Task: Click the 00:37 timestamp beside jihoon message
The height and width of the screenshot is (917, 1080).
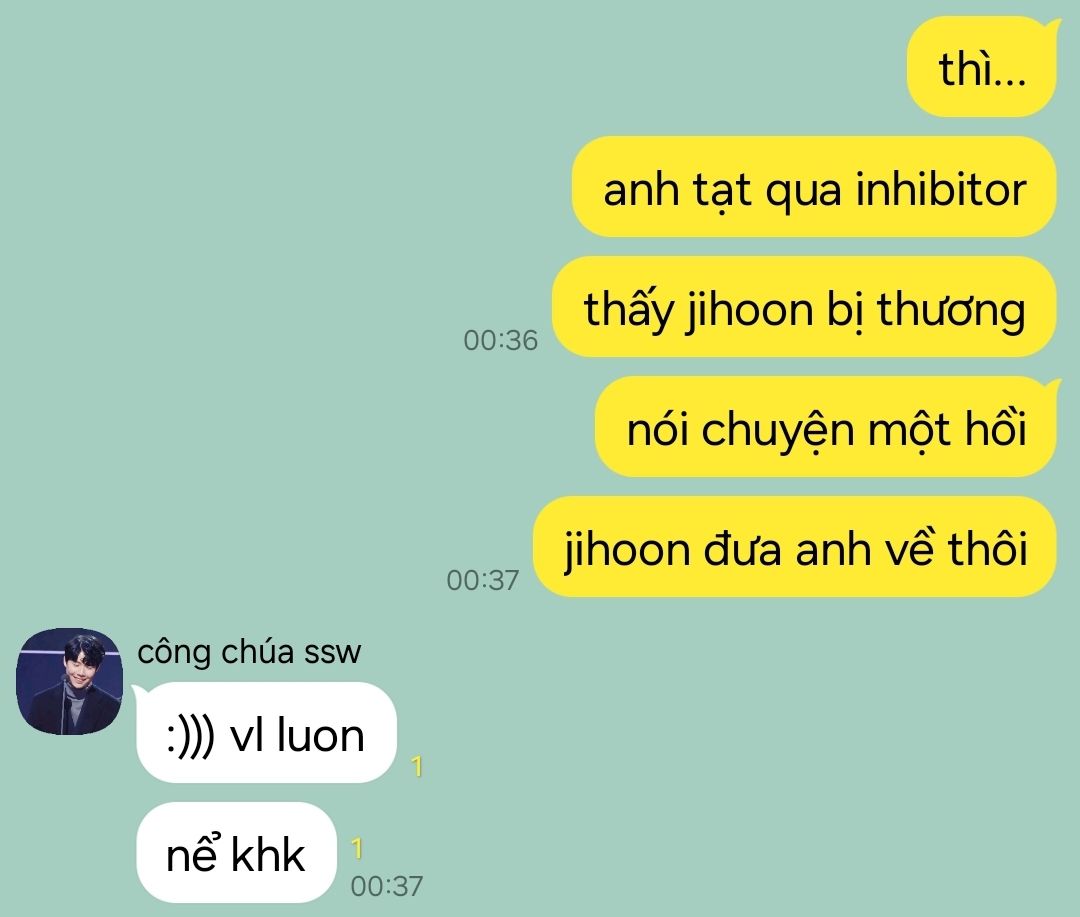Action: (x=483, y=580)
